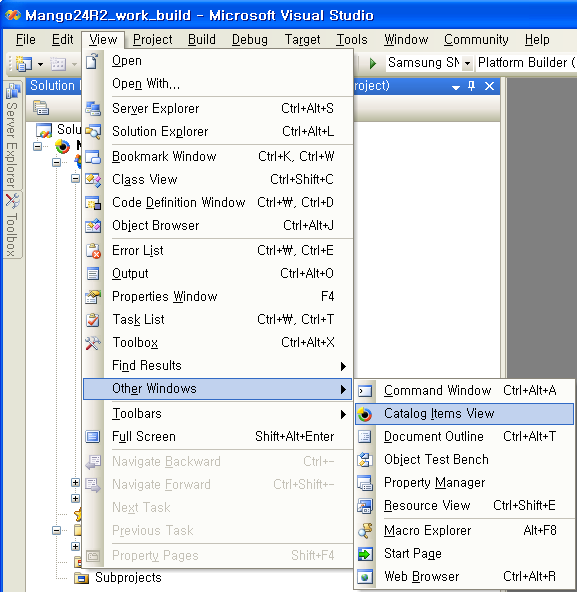Click the Class View icon
Viewport: 577px width, 592px height.
pos(93,179)
